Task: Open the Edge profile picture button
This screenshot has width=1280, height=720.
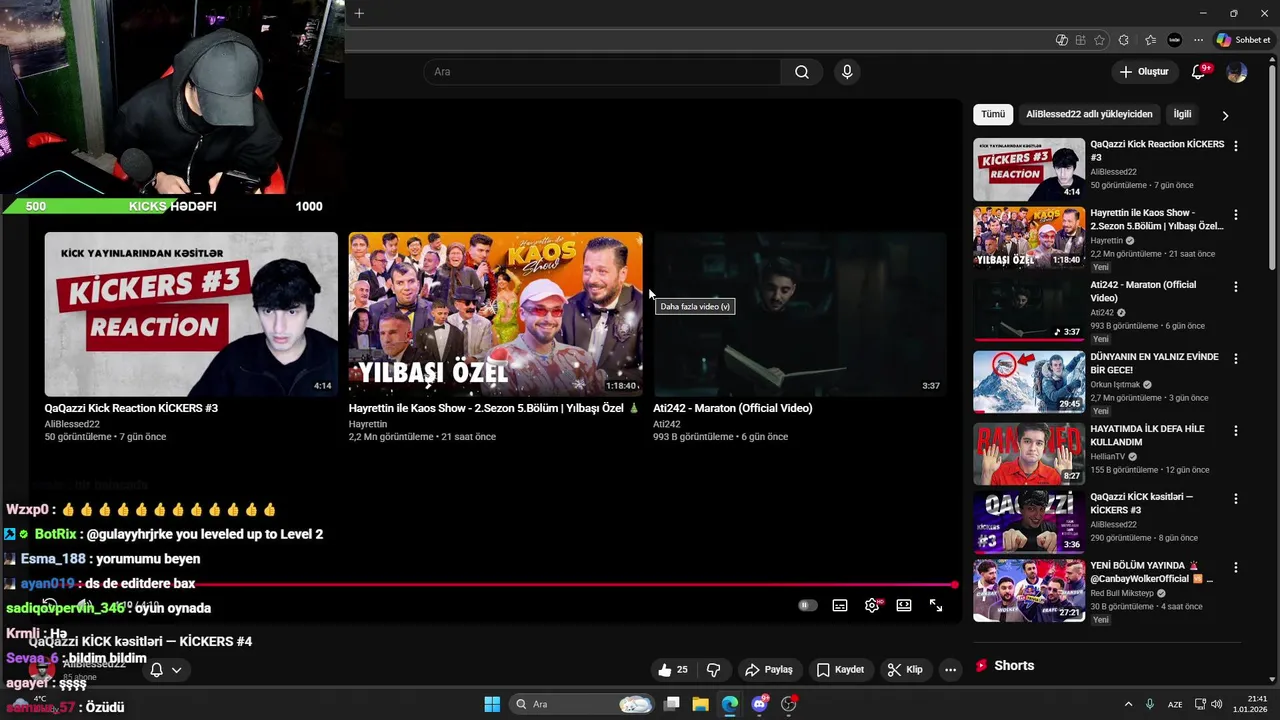Action: point(1174,40)
